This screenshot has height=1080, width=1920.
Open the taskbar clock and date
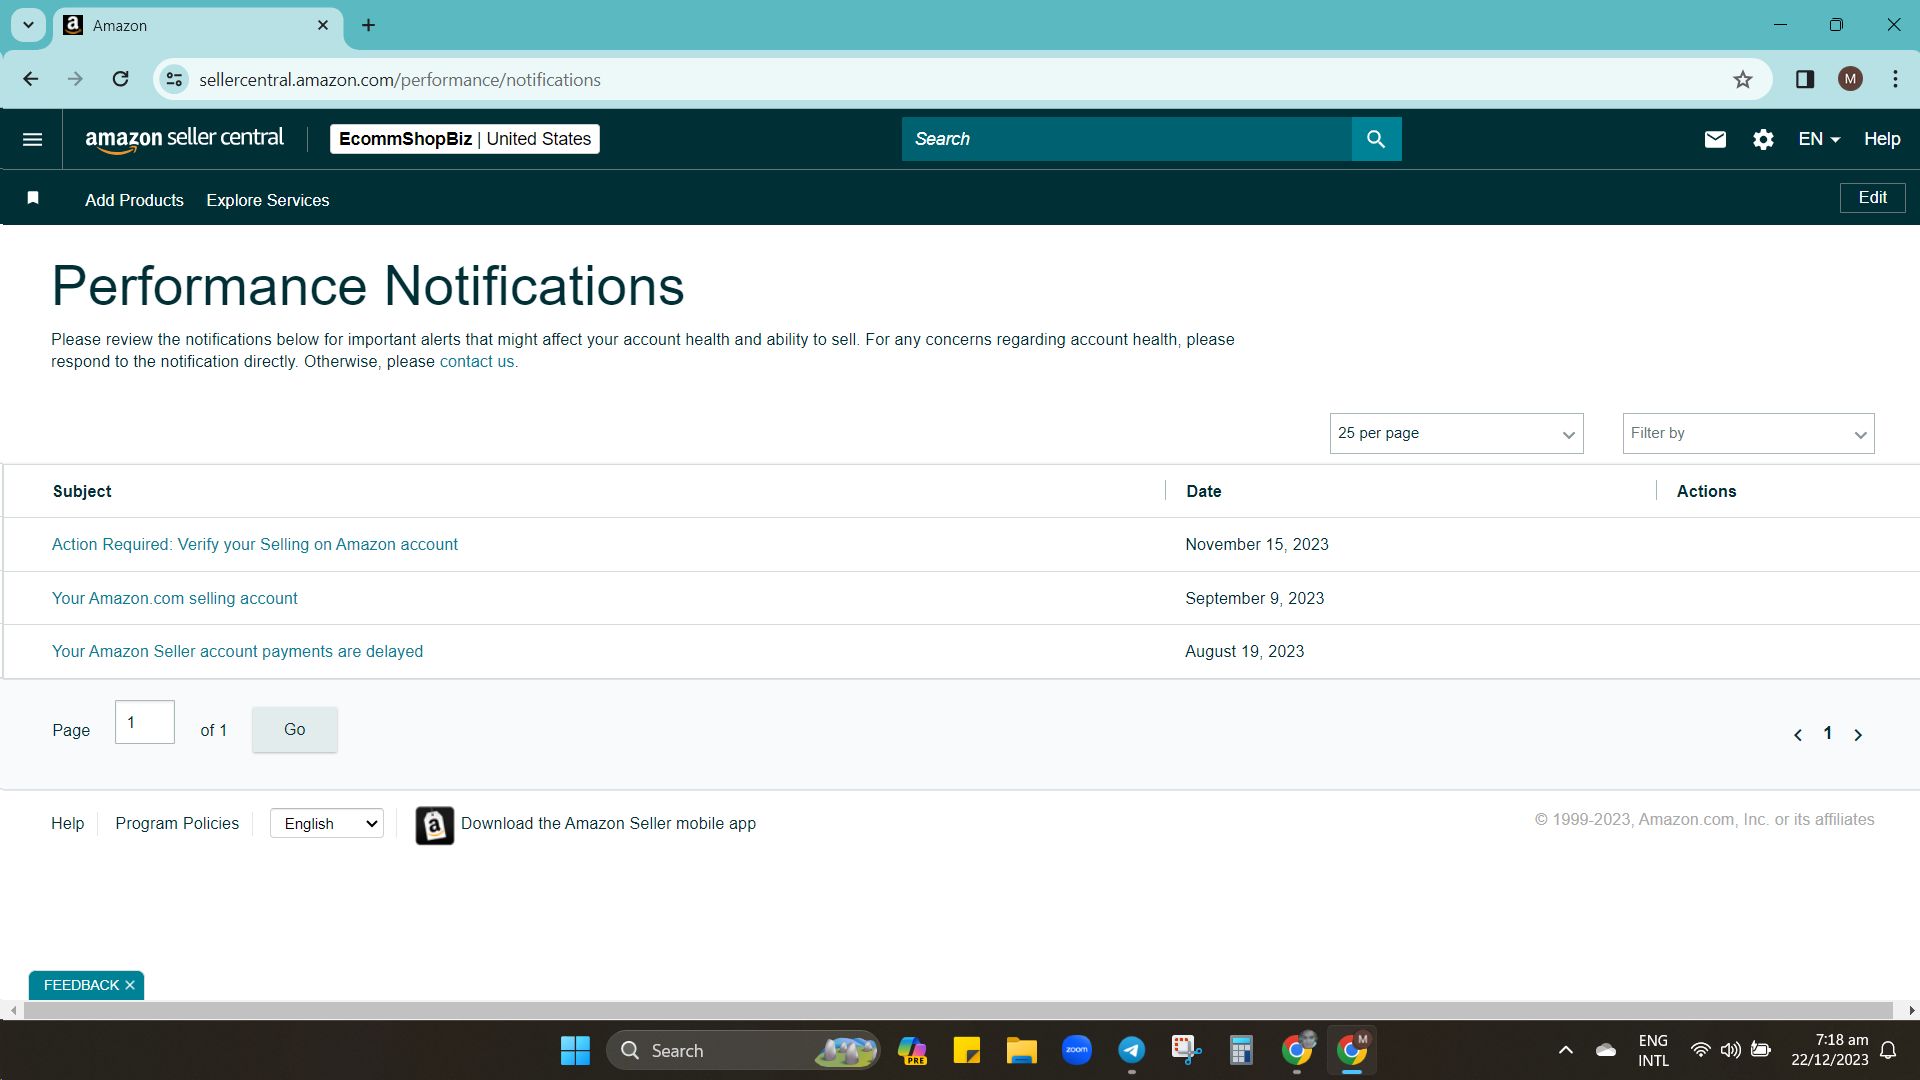(x=1830, y=1050)
